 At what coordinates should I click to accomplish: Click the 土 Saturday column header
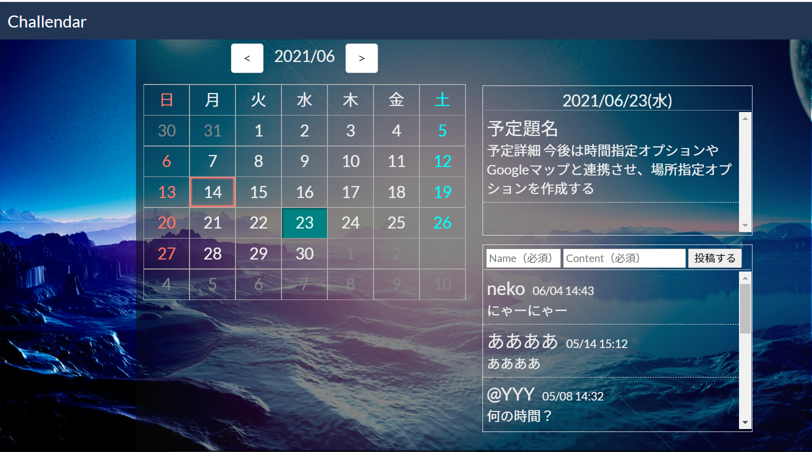coord(442,100)
